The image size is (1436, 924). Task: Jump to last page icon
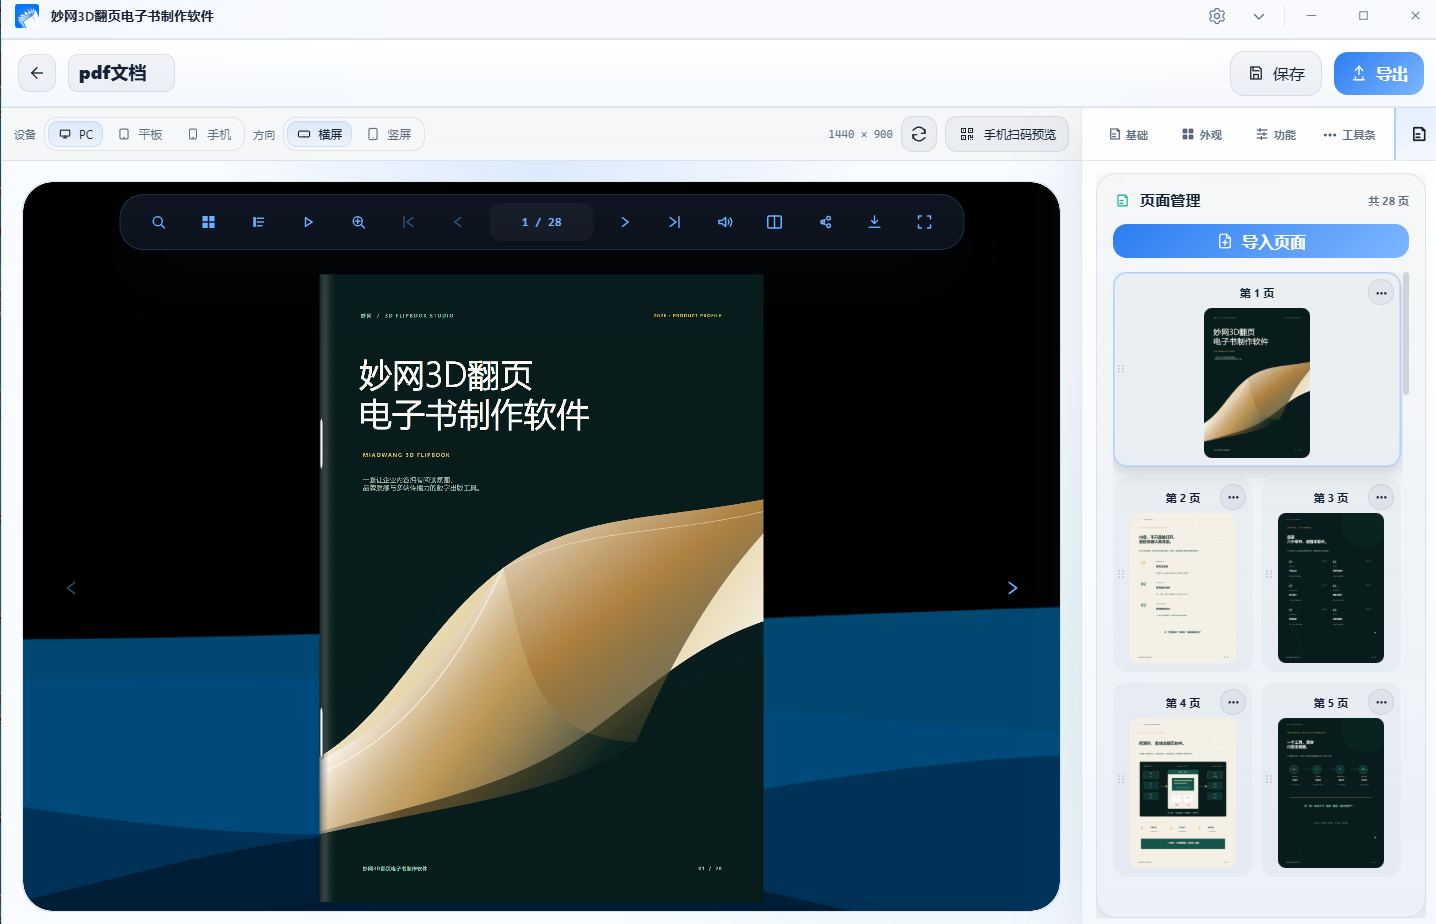click(x=675, y=222)
